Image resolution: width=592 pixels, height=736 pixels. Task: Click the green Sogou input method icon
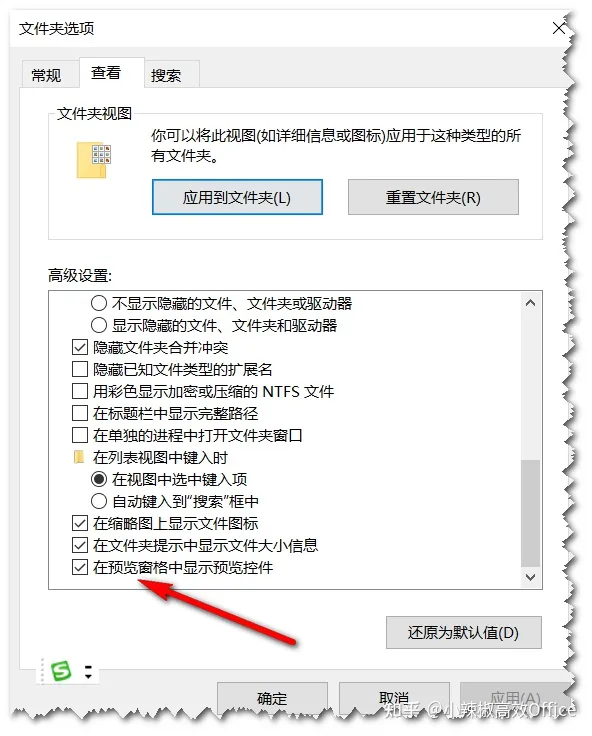[x=62, y=671]
